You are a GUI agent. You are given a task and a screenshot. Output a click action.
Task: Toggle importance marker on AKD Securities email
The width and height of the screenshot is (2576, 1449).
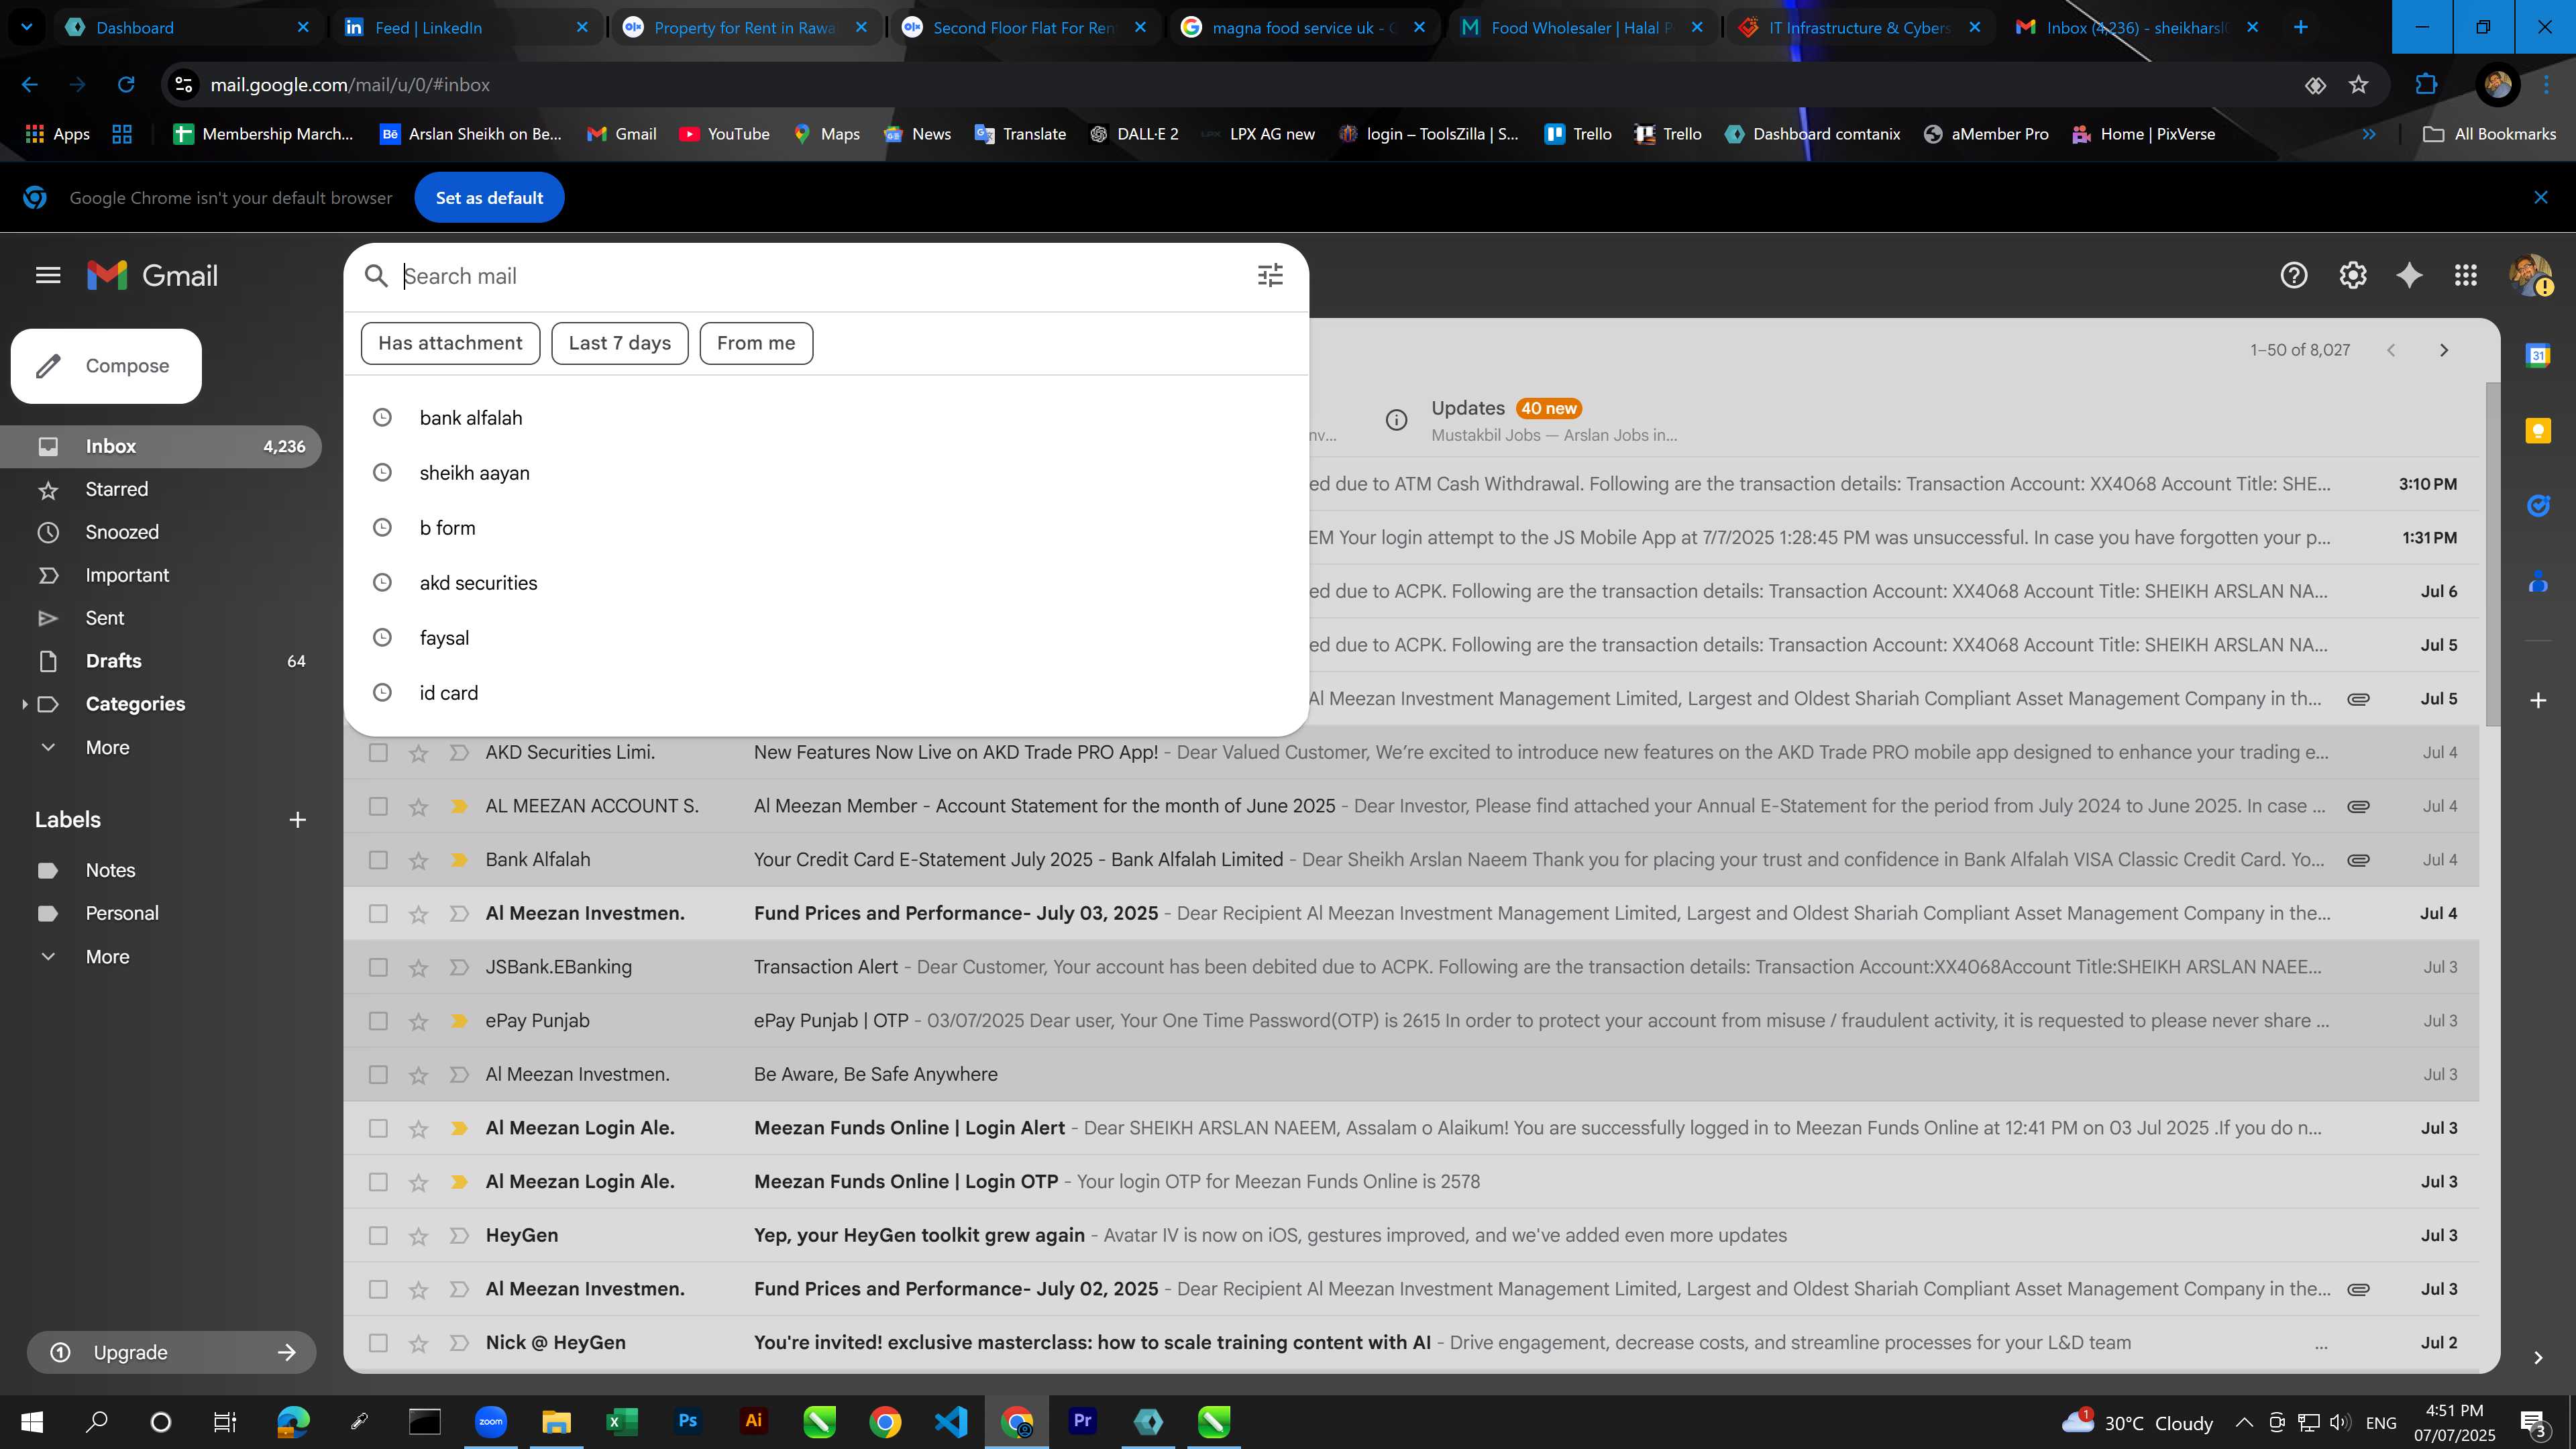459,752
